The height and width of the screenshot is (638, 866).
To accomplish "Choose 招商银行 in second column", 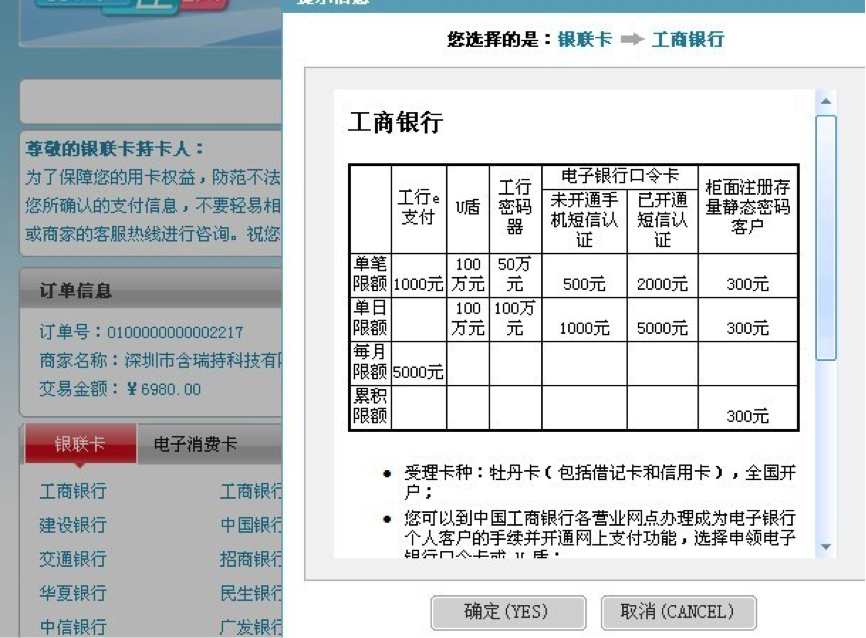I will [x=251, y=559].
